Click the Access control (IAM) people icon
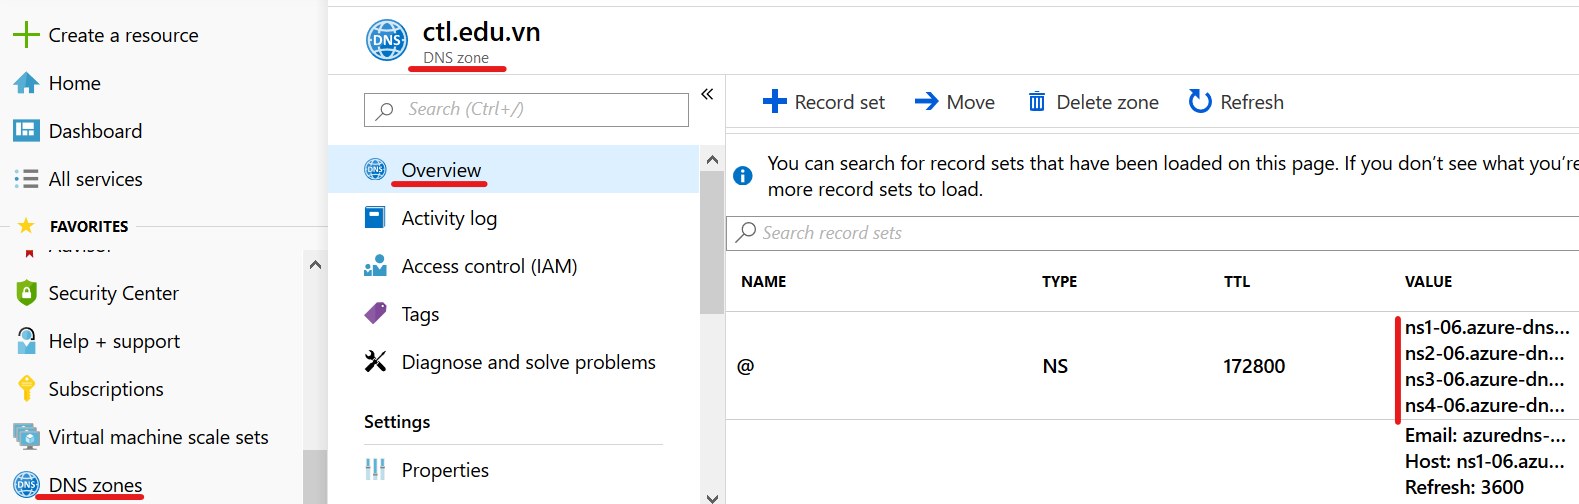Viewport: 1579px width, 504px height. tap(375, 266)
